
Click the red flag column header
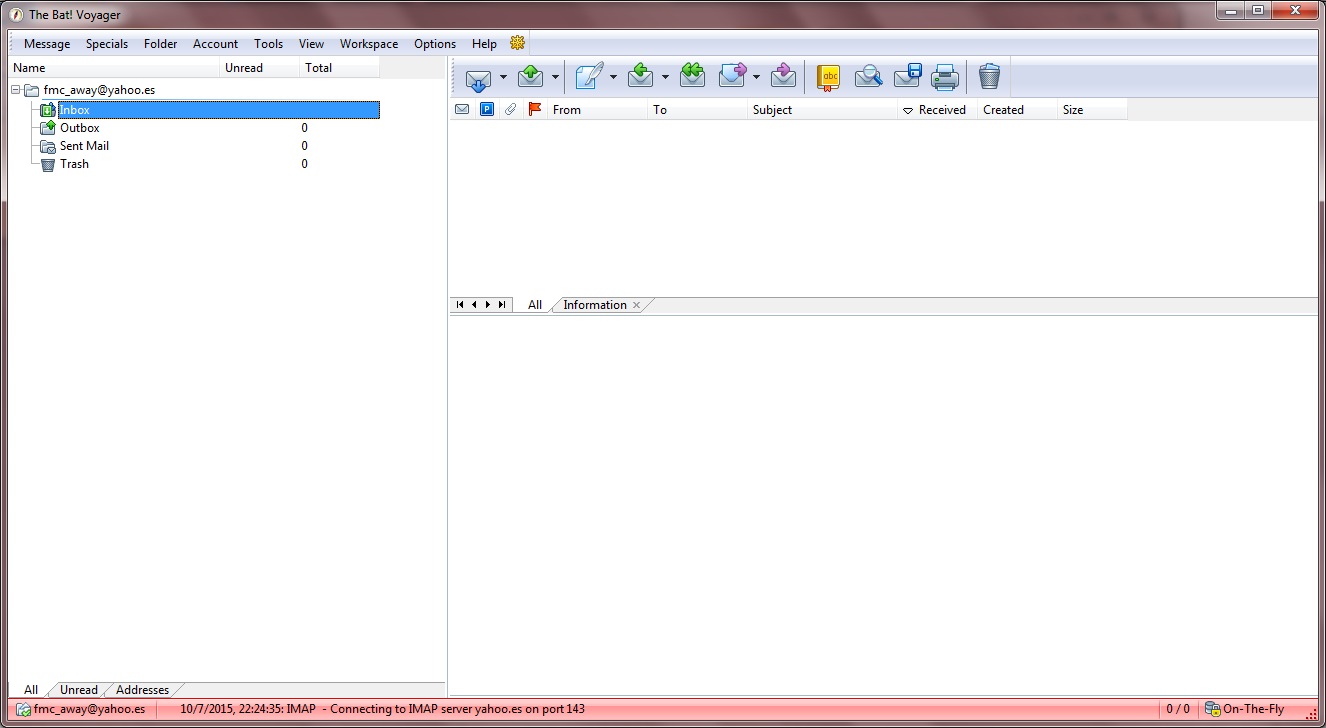pos(535,110)
